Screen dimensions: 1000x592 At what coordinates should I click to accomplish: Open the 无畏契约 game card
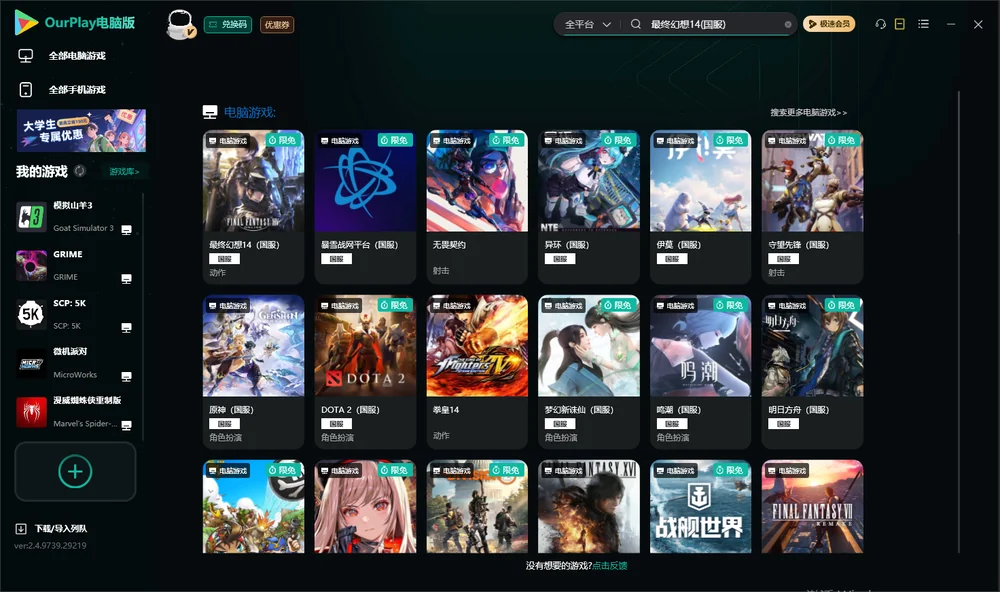pyautogui.click(x=477, y=207)
